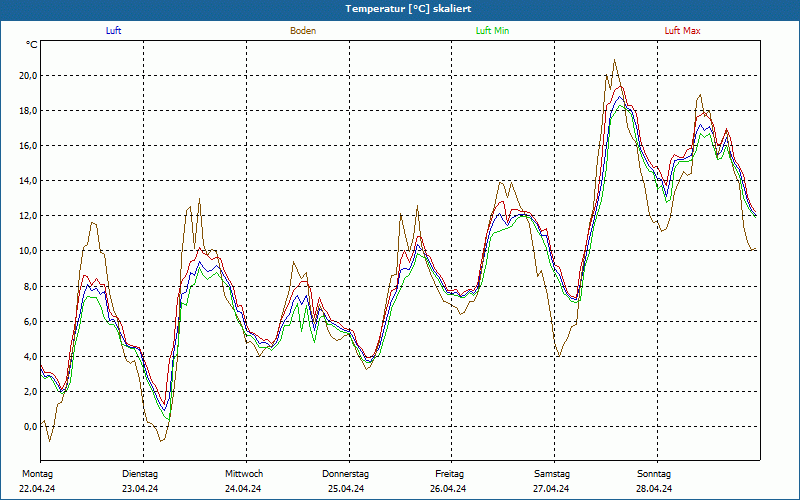The height and width of the screenshot is (500, 800).
Task: Click the Samstag day label
Action: coord(552,474)
